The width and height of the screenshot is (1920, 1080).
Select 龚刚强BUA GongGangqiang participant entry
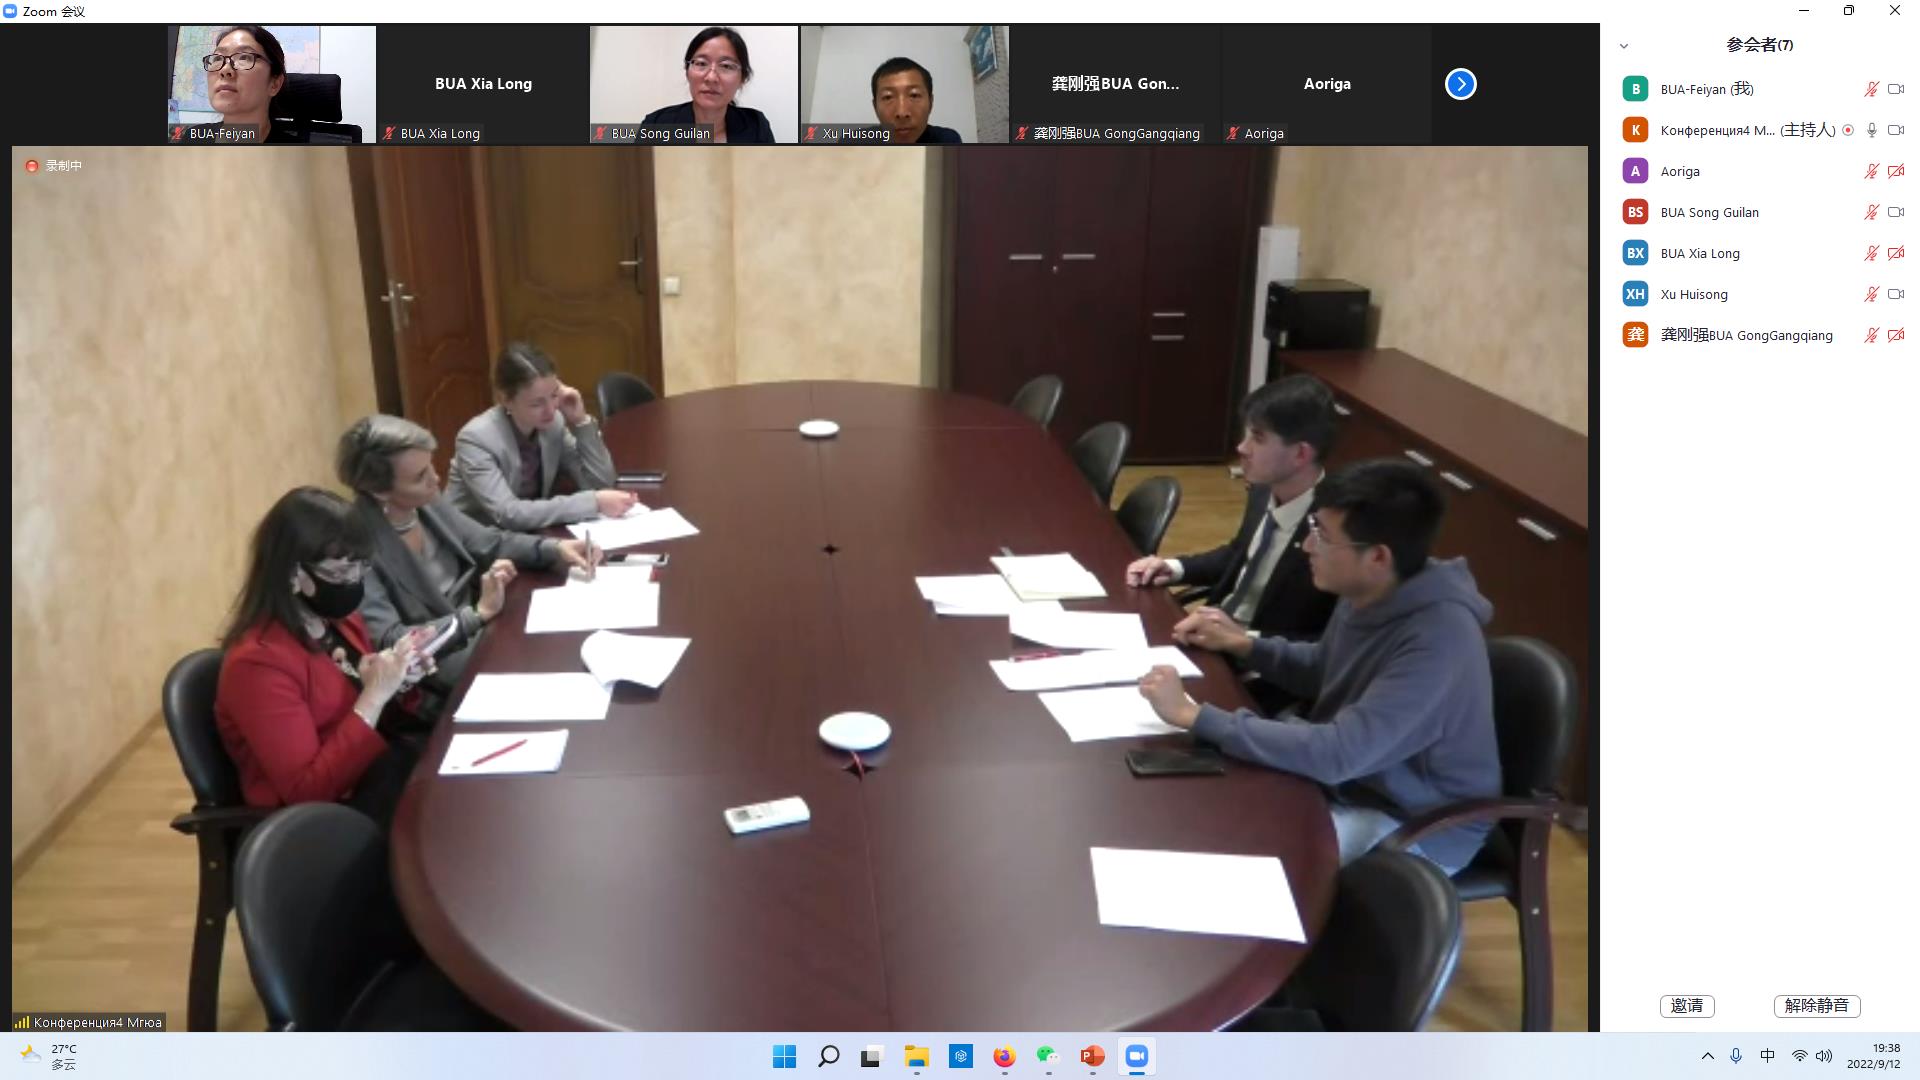coord(1746,335)
